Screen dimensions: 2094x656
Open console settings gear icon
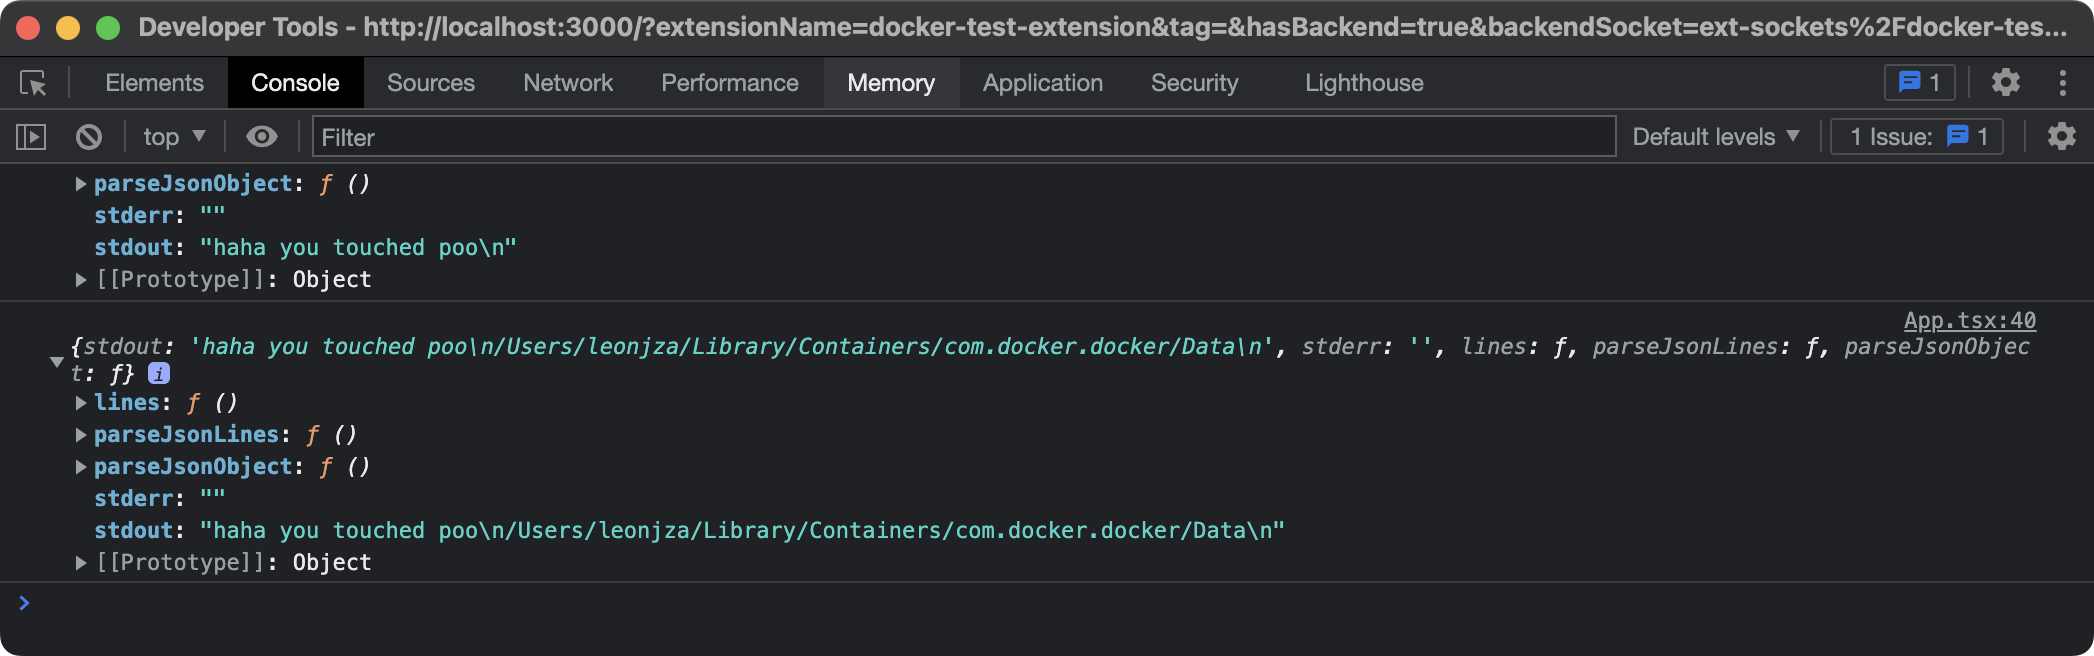click(x=2061, y=137)
